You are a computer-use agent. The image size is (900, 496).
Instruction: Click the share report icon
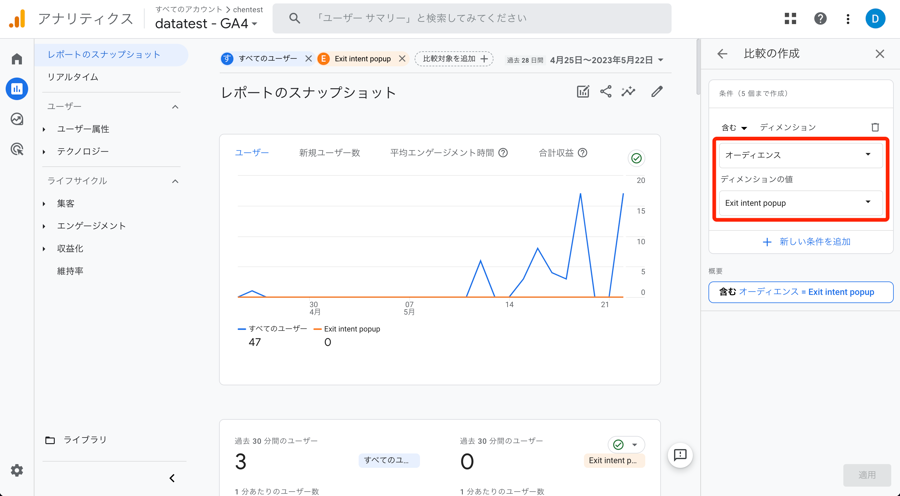[606, 92]
